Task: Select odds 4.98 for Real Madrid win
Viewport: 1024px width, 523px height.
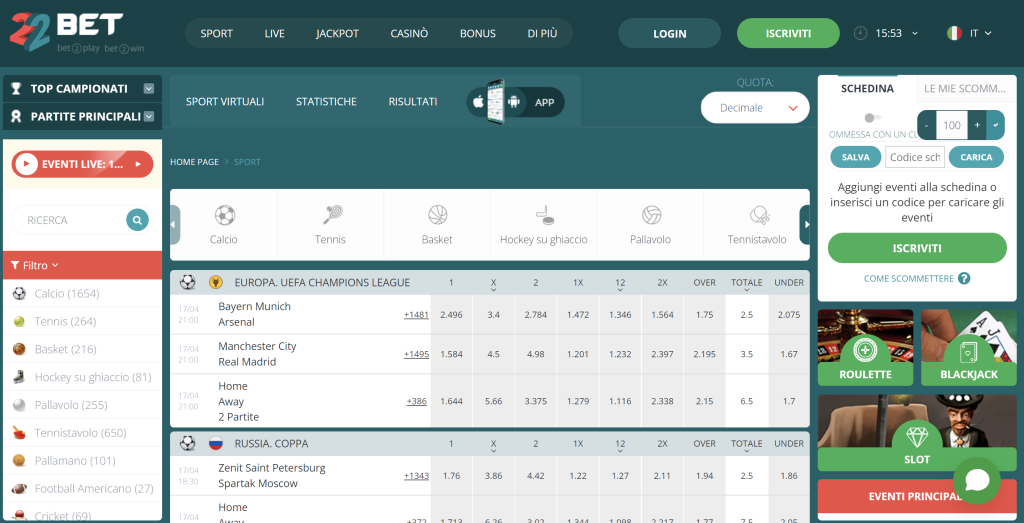Action: pos(536,354)
